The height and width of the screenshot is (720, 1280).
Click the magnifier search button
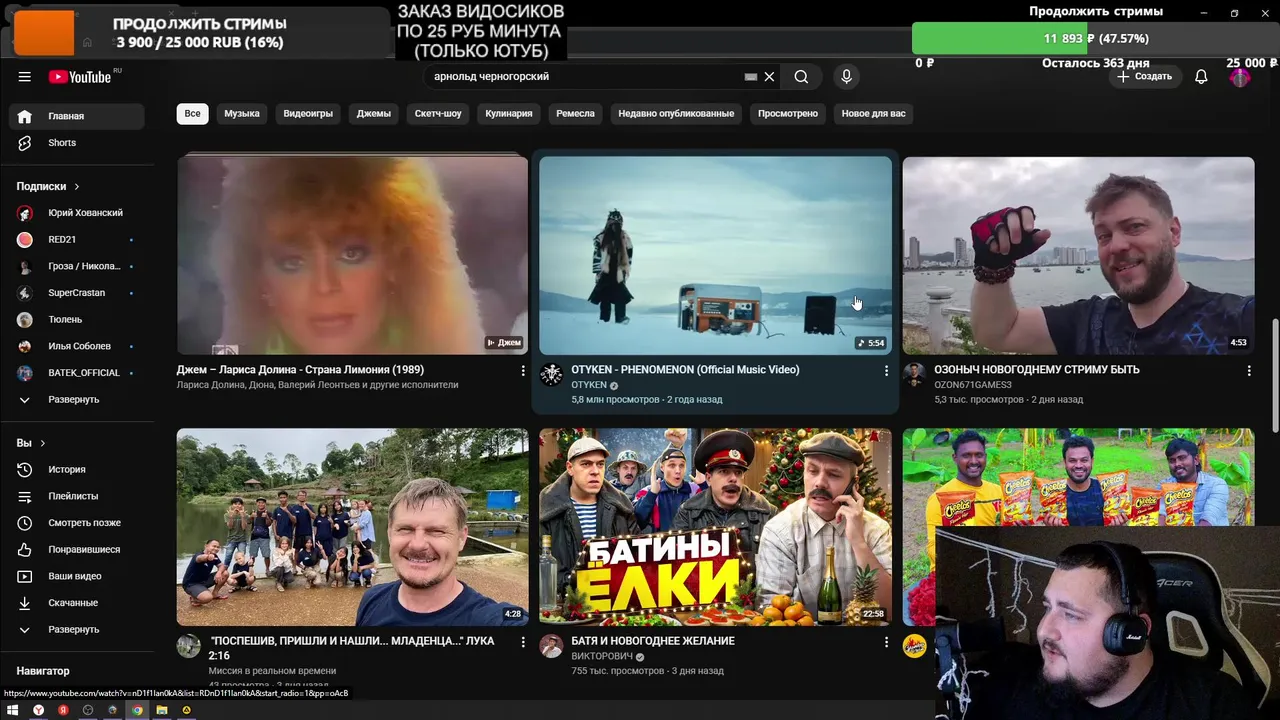tap(801, 77)
